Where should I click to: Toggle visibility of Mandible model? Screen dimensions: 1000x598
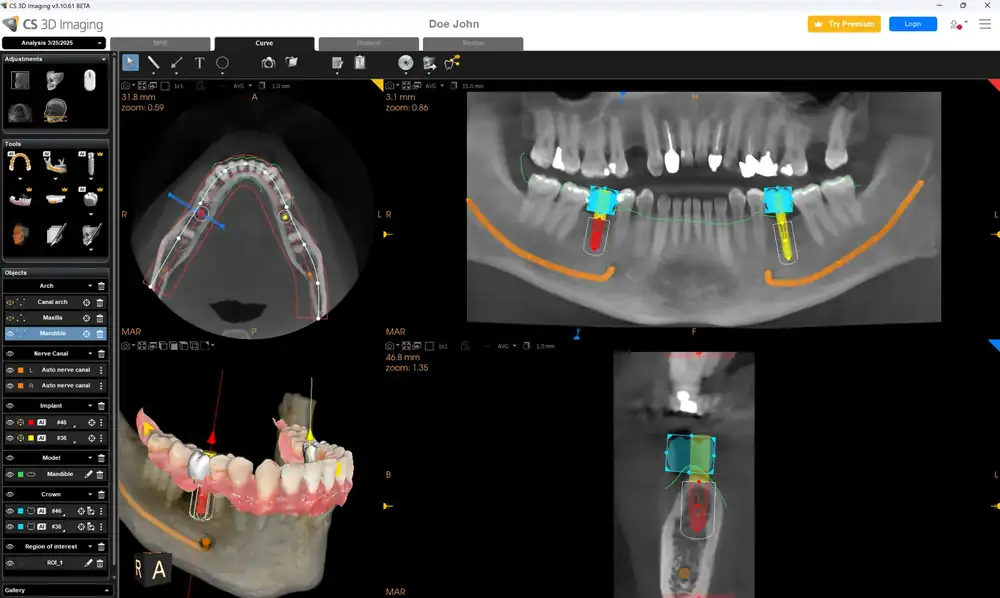tap(10, 474)
